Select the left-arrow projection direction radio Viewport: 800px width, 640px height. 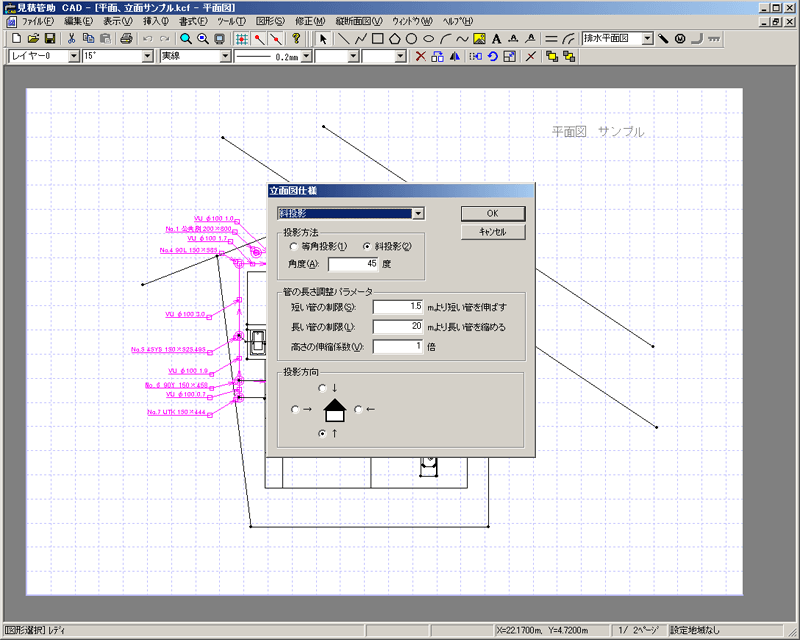[358, 409]
